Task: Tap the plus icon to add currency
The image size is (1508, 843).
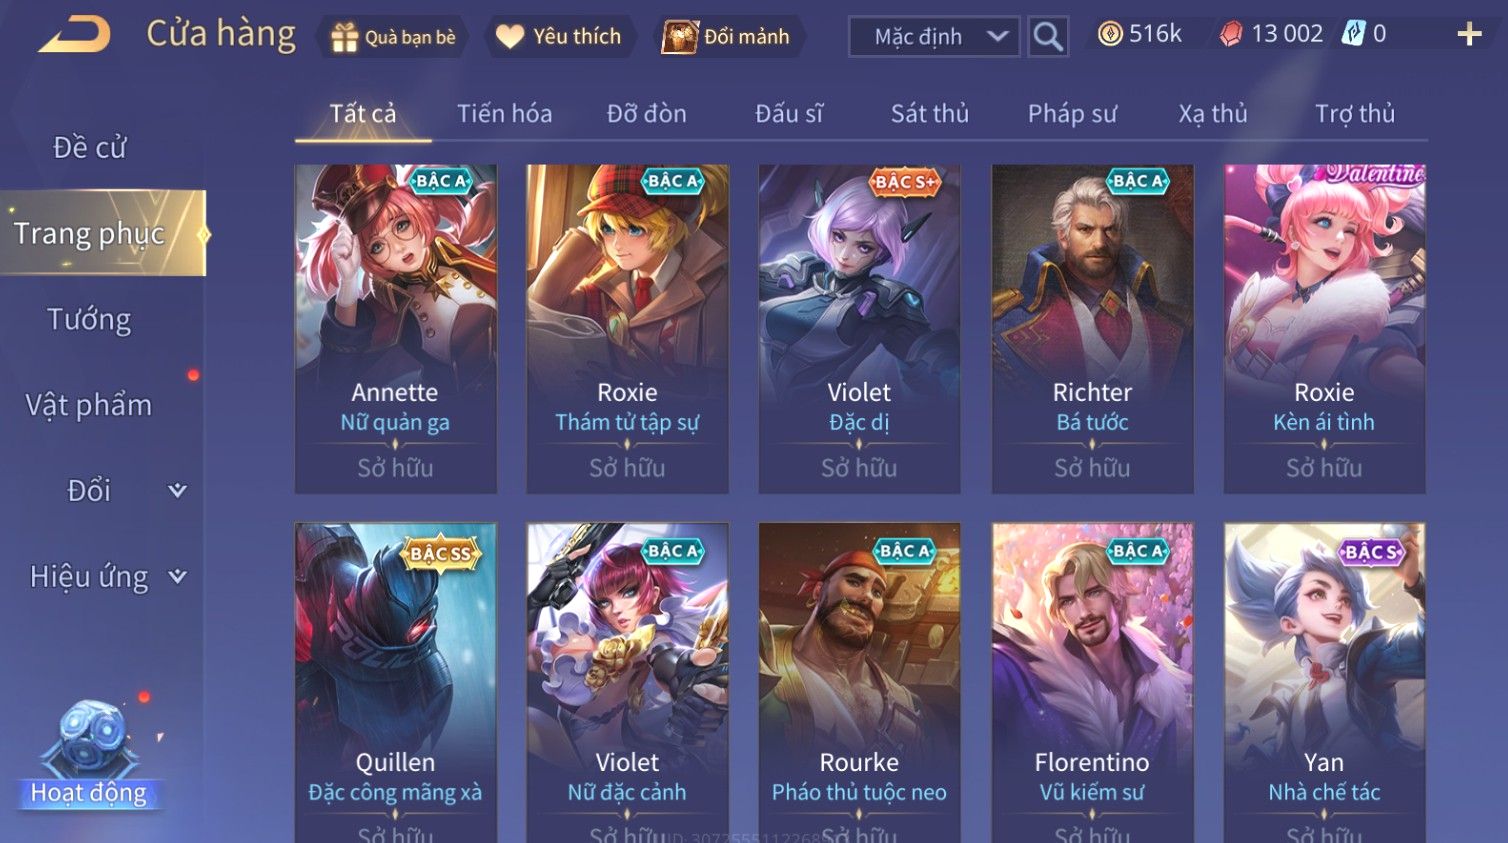Action: [x=1469, y=35]
